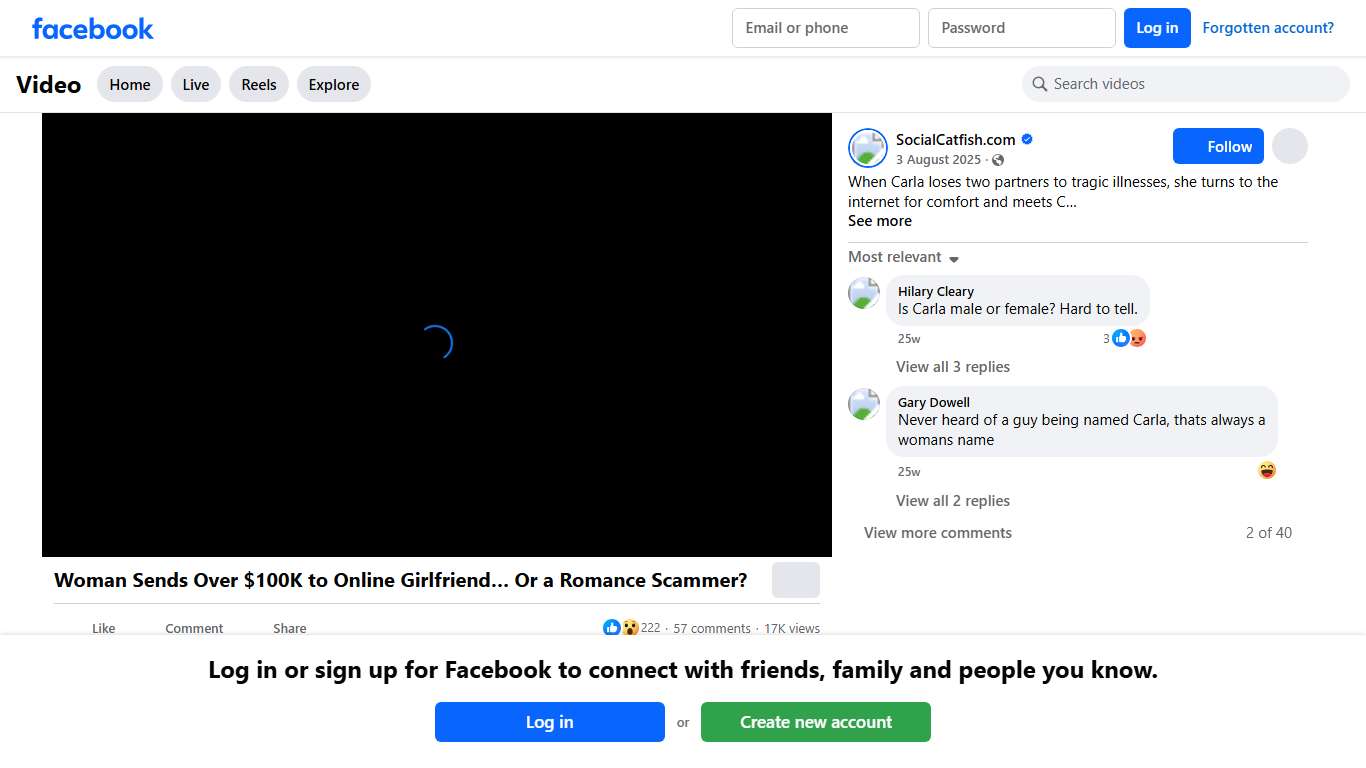The image size is (1366, 768).
Task: Expand View all 2 replies
Action: click(x=952, y=501)
